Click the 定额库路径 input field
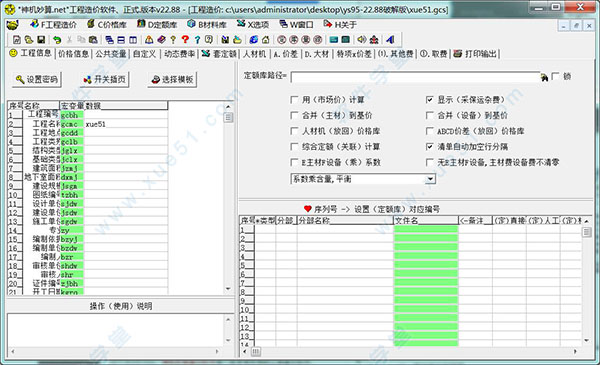The height and width of the screenshot is (365, 600). 415,77
